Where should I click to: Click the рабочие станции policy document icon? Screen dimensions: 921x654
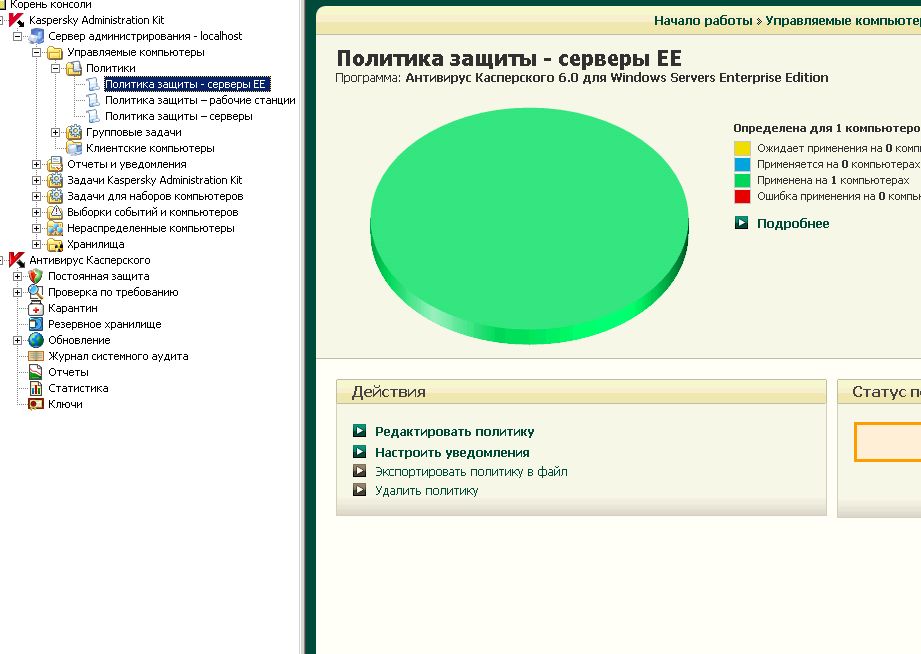(93, 100)
